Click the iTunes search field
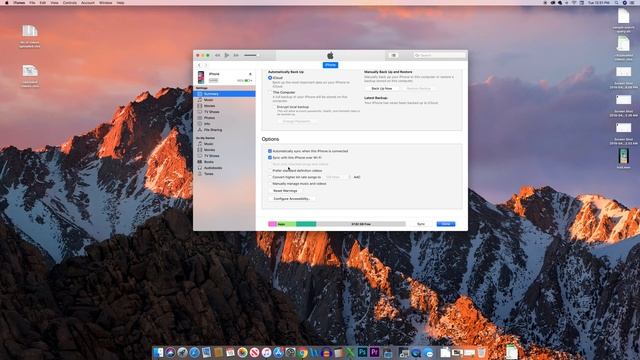The width and height of the screenshot is (640, 360). [439, 55]
